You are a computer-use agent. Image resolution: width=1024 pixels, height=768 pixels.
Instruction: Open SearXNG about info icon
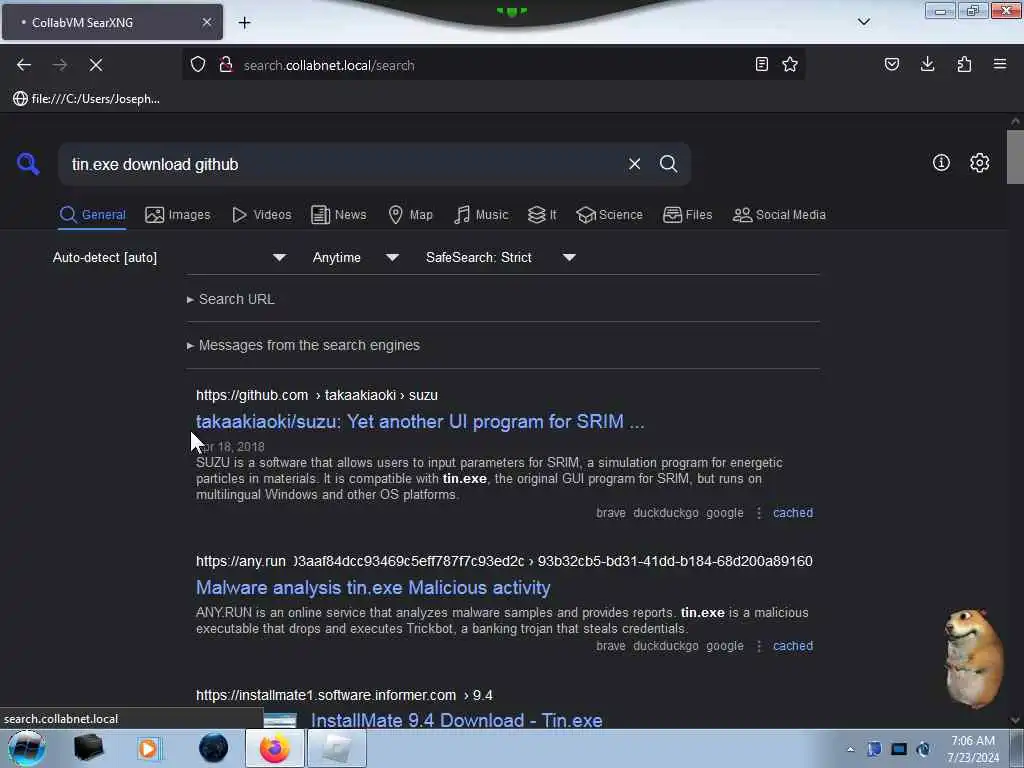pos(941,163)
